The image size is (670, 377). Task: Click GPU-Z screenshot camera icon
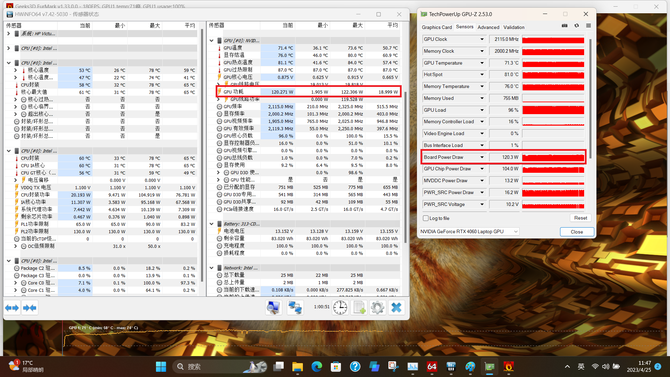coord(564,26)
